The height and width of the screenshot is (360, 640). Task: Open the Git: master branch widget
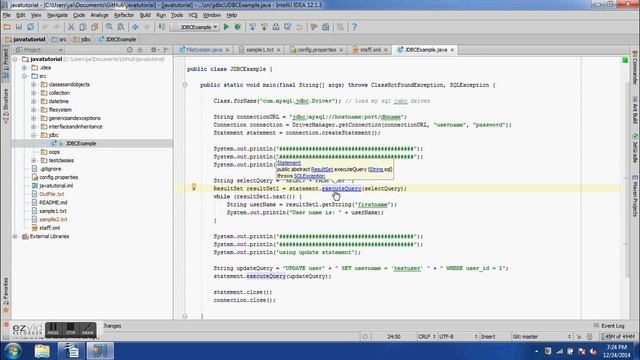click(542, 337)
